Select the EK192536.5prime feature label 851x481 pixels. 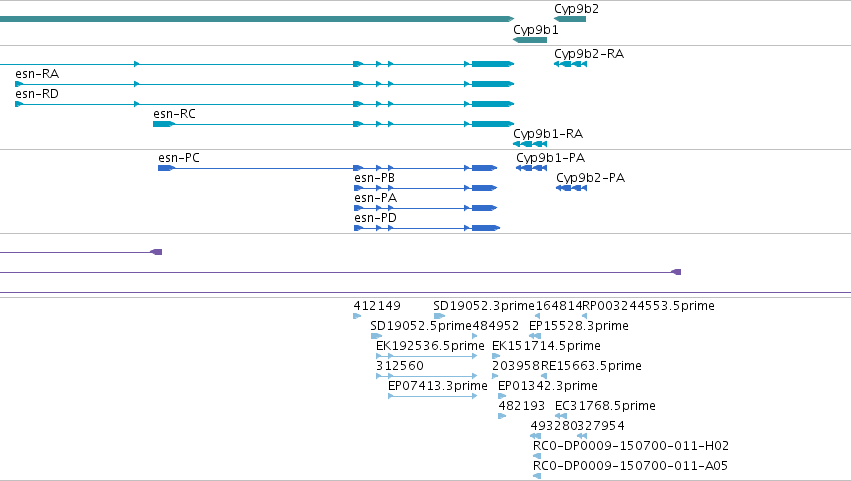(x=430, y=346)
